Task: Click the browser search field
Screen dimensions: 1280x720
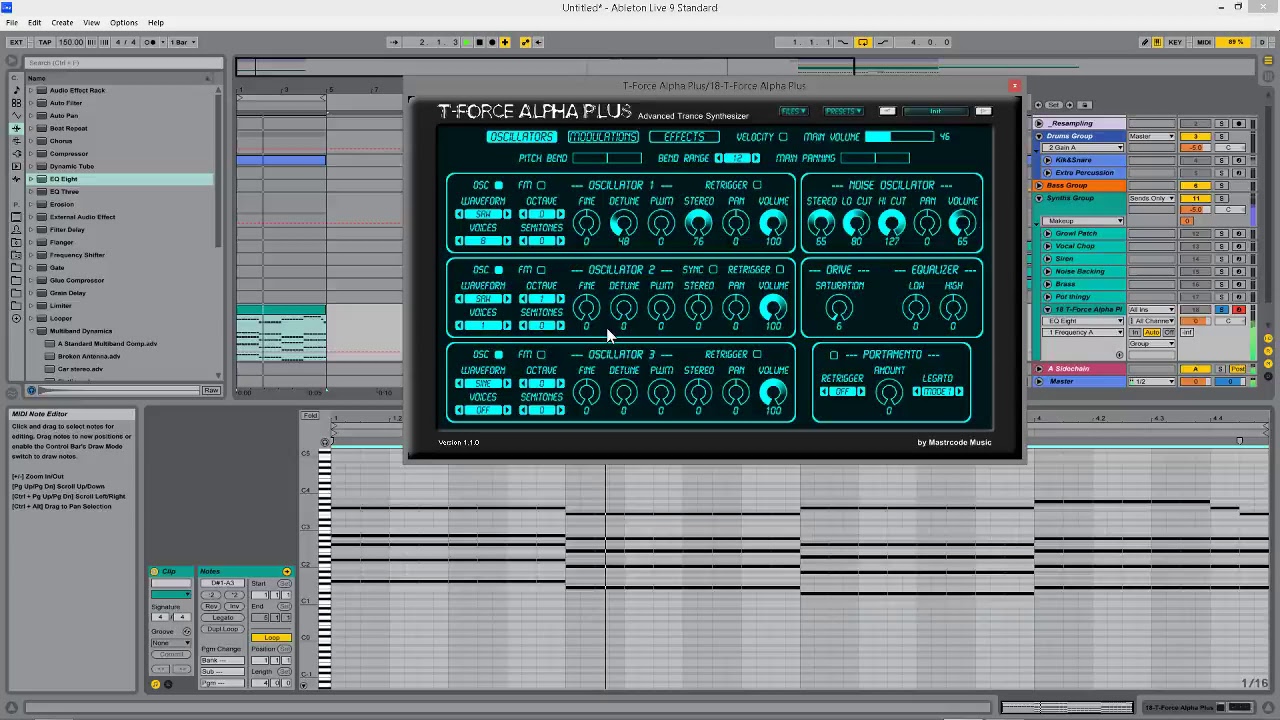Action: point(122,63)
